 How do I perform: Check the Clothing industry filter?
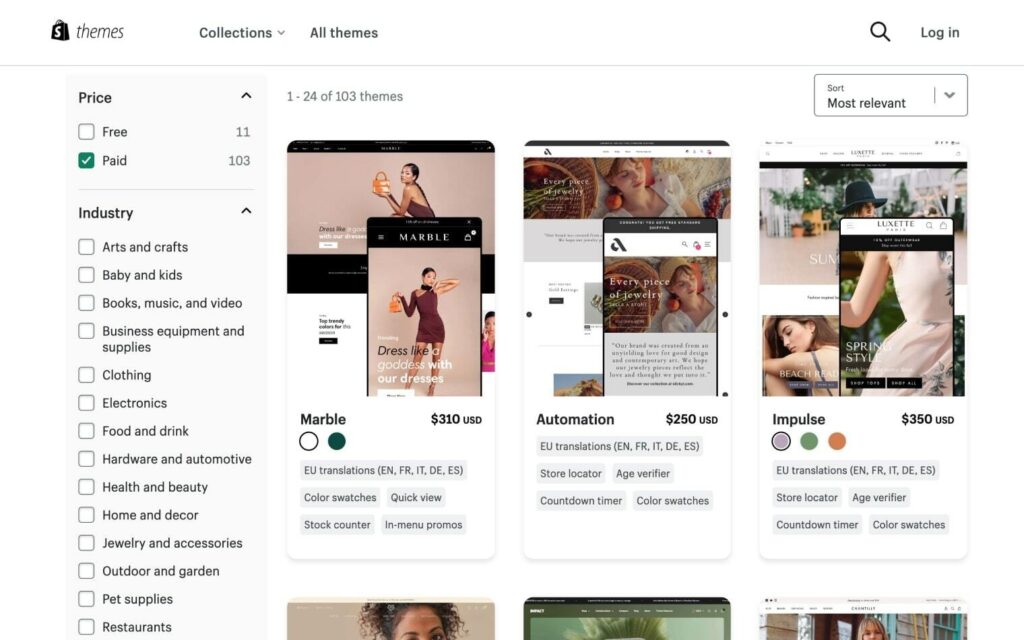click(x=86, y=375)
